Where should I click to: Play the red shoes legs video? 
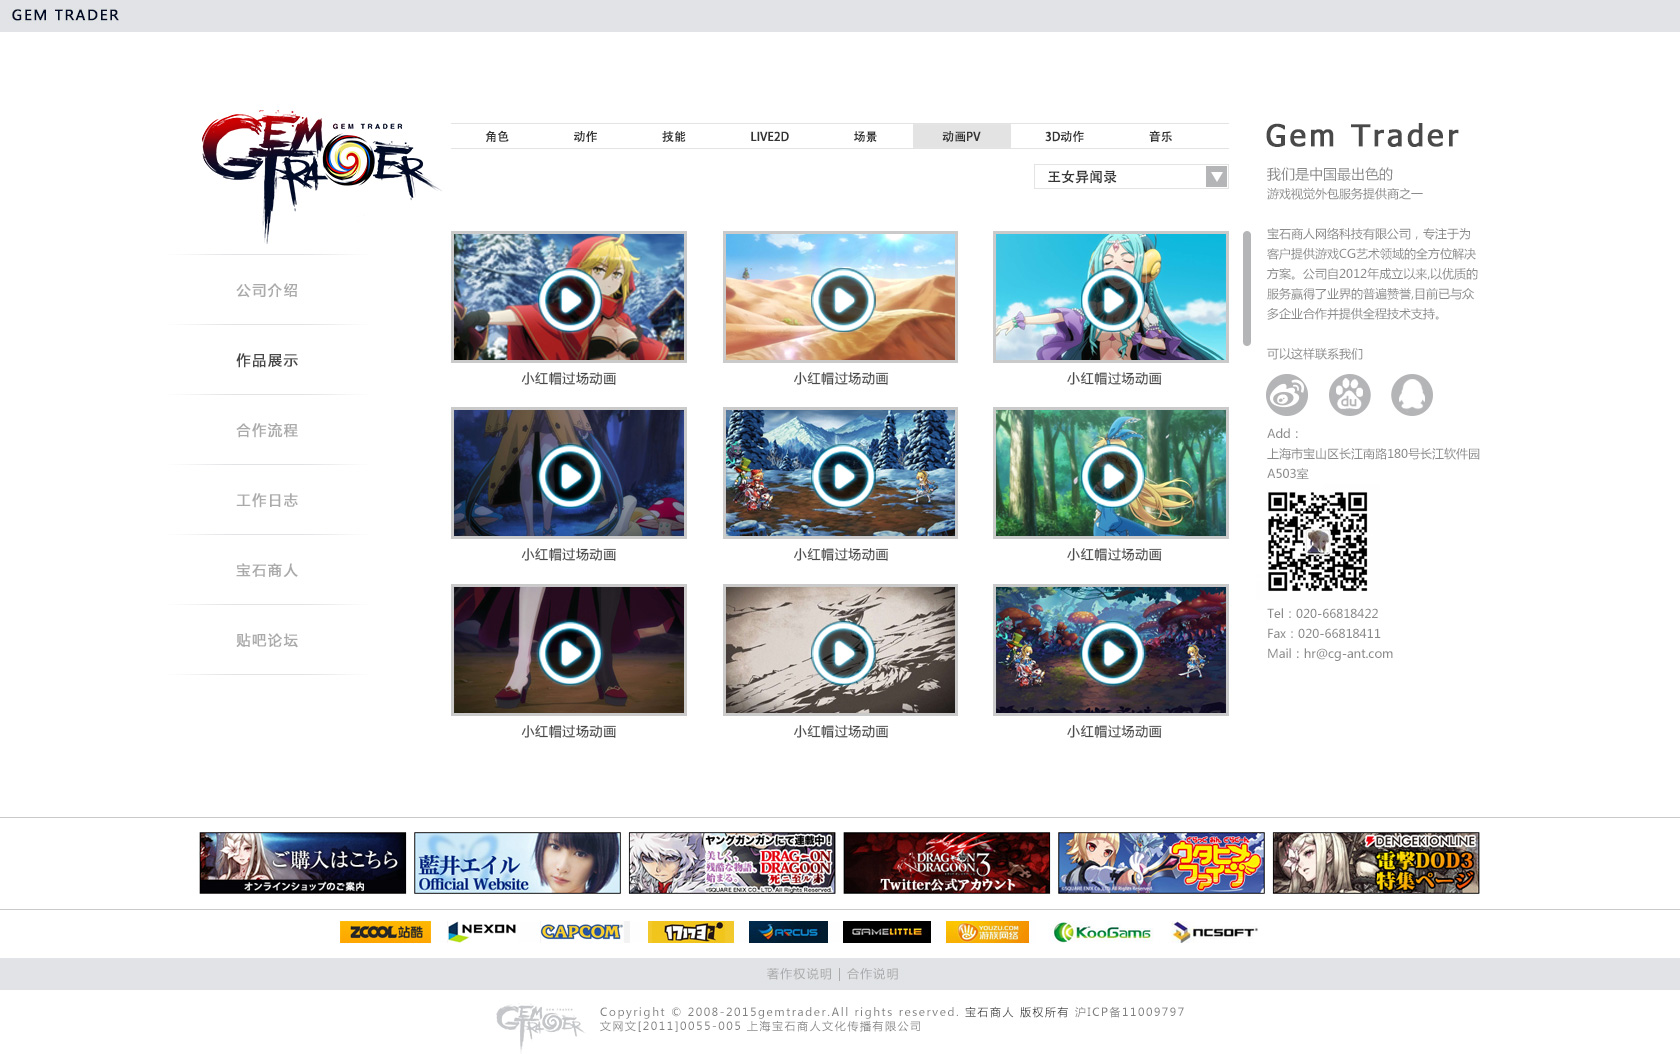tap(569, 652)
